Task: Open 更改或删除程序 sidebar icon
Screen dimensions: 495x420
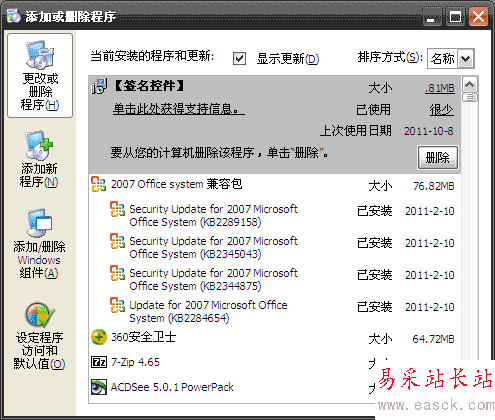Action: point(40,55)
